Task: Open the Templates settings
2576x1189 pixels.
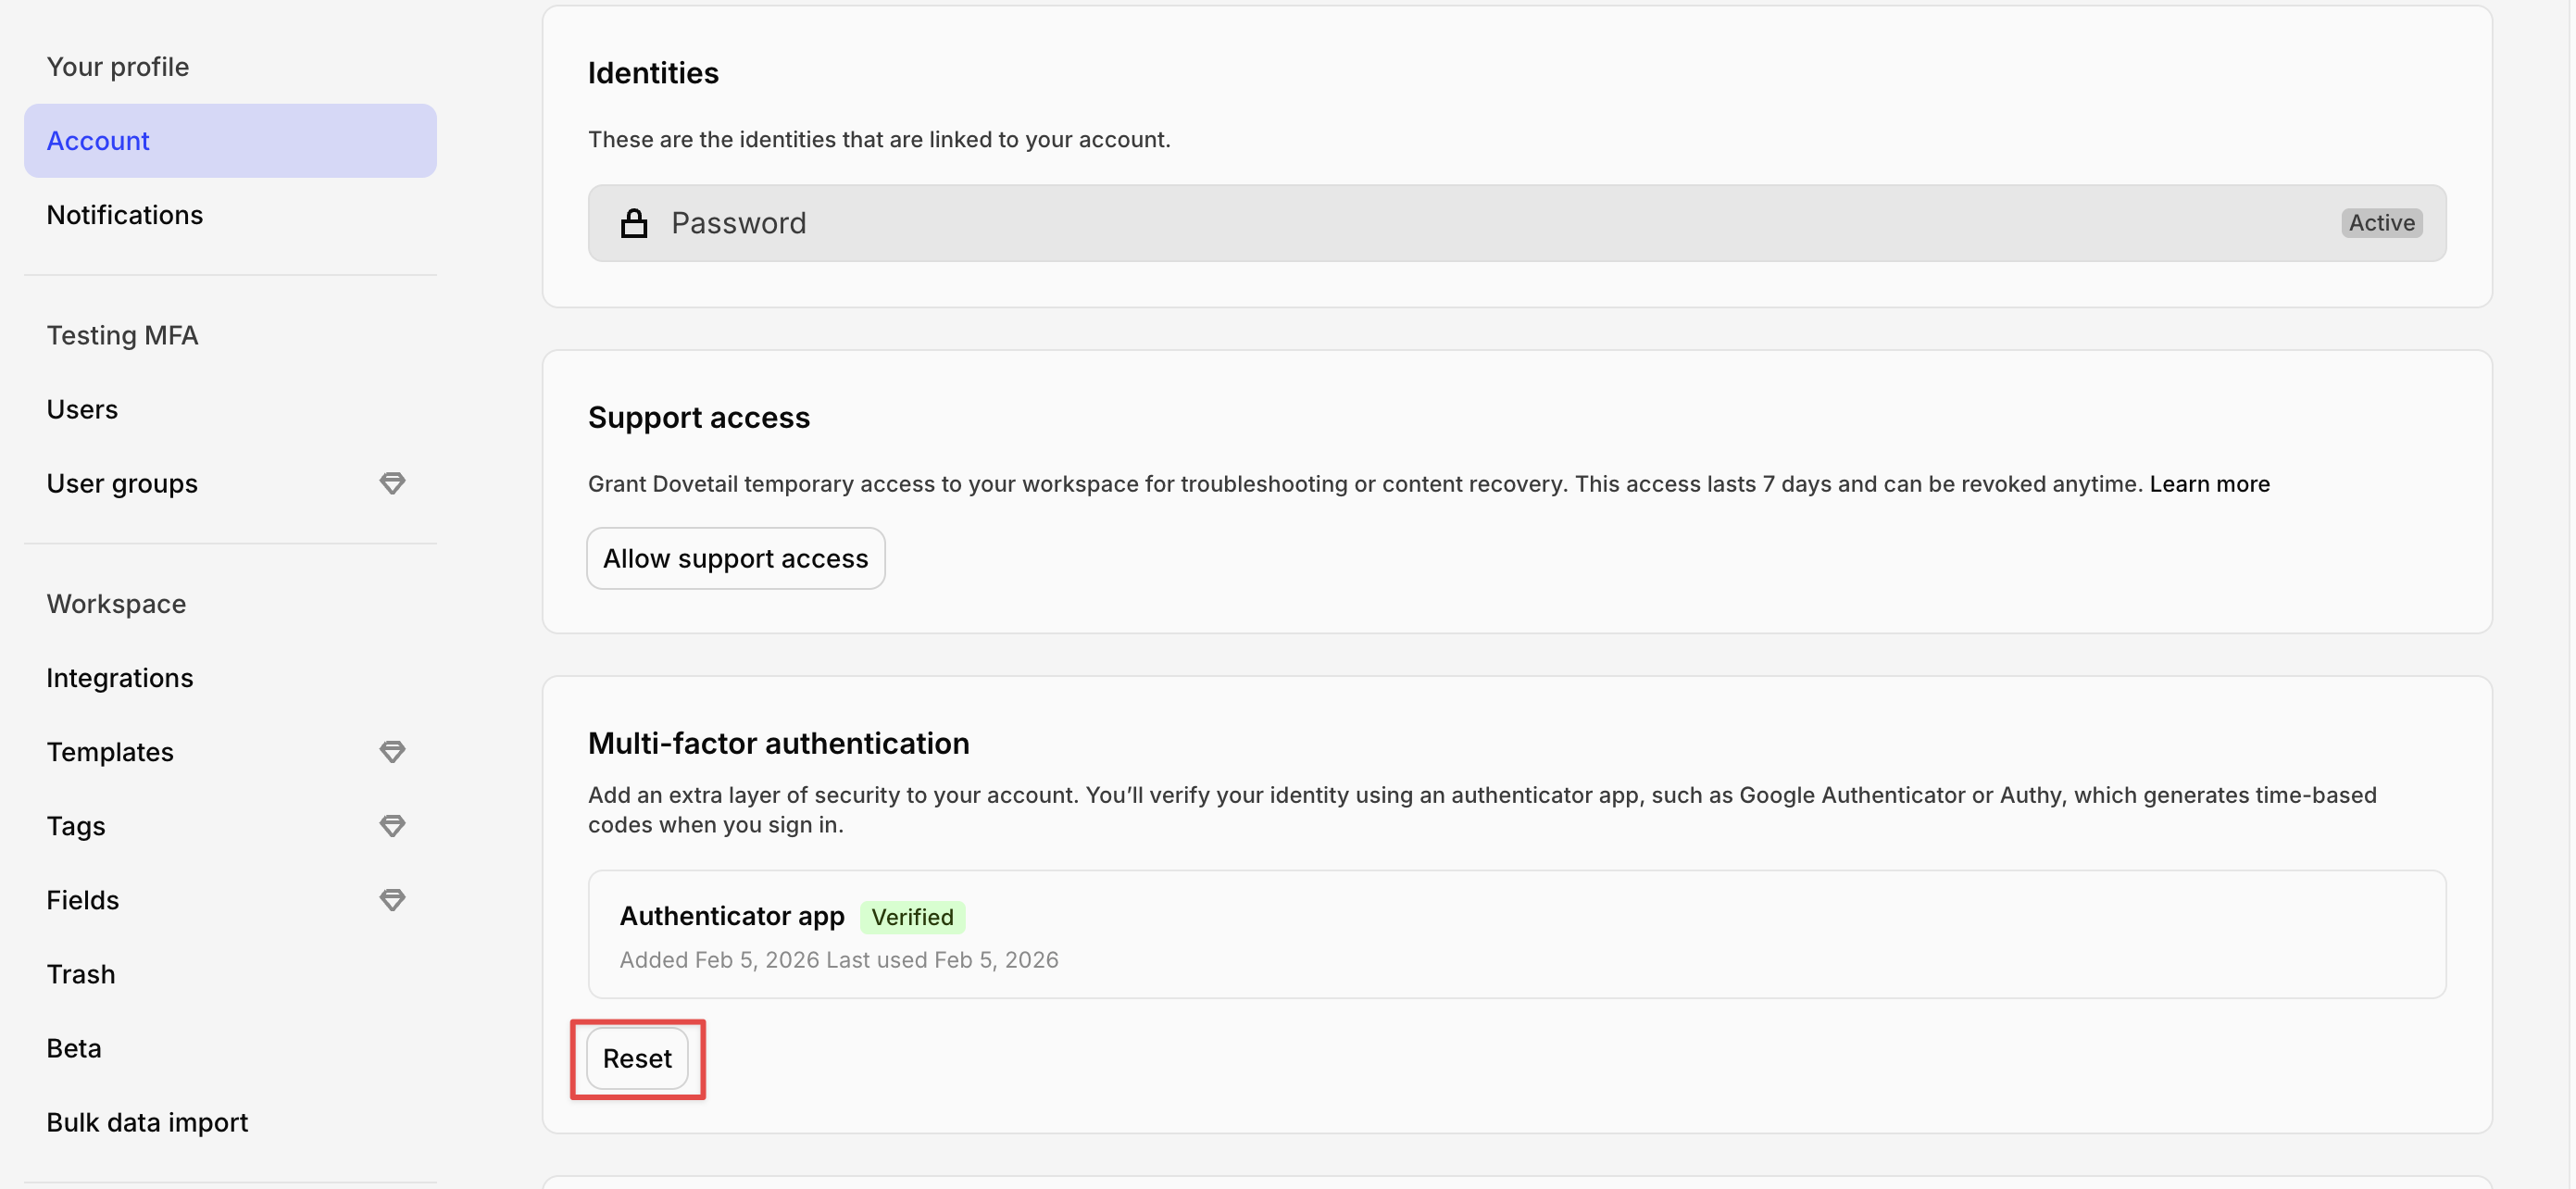Action: [x=110, y=752]
